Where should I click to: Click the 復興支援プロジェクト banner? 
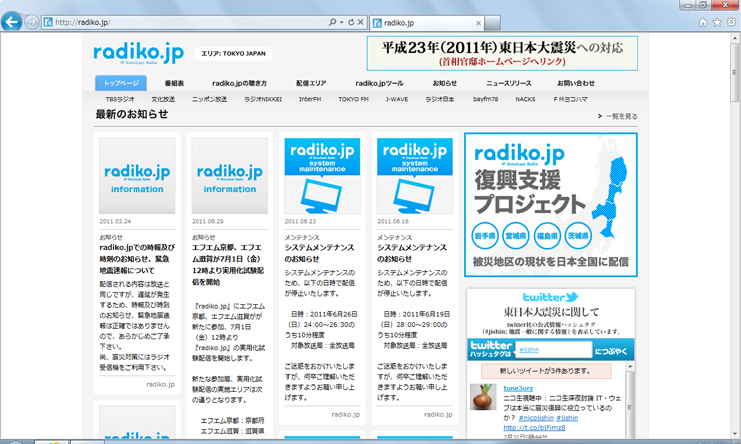(x=551, y=205)
